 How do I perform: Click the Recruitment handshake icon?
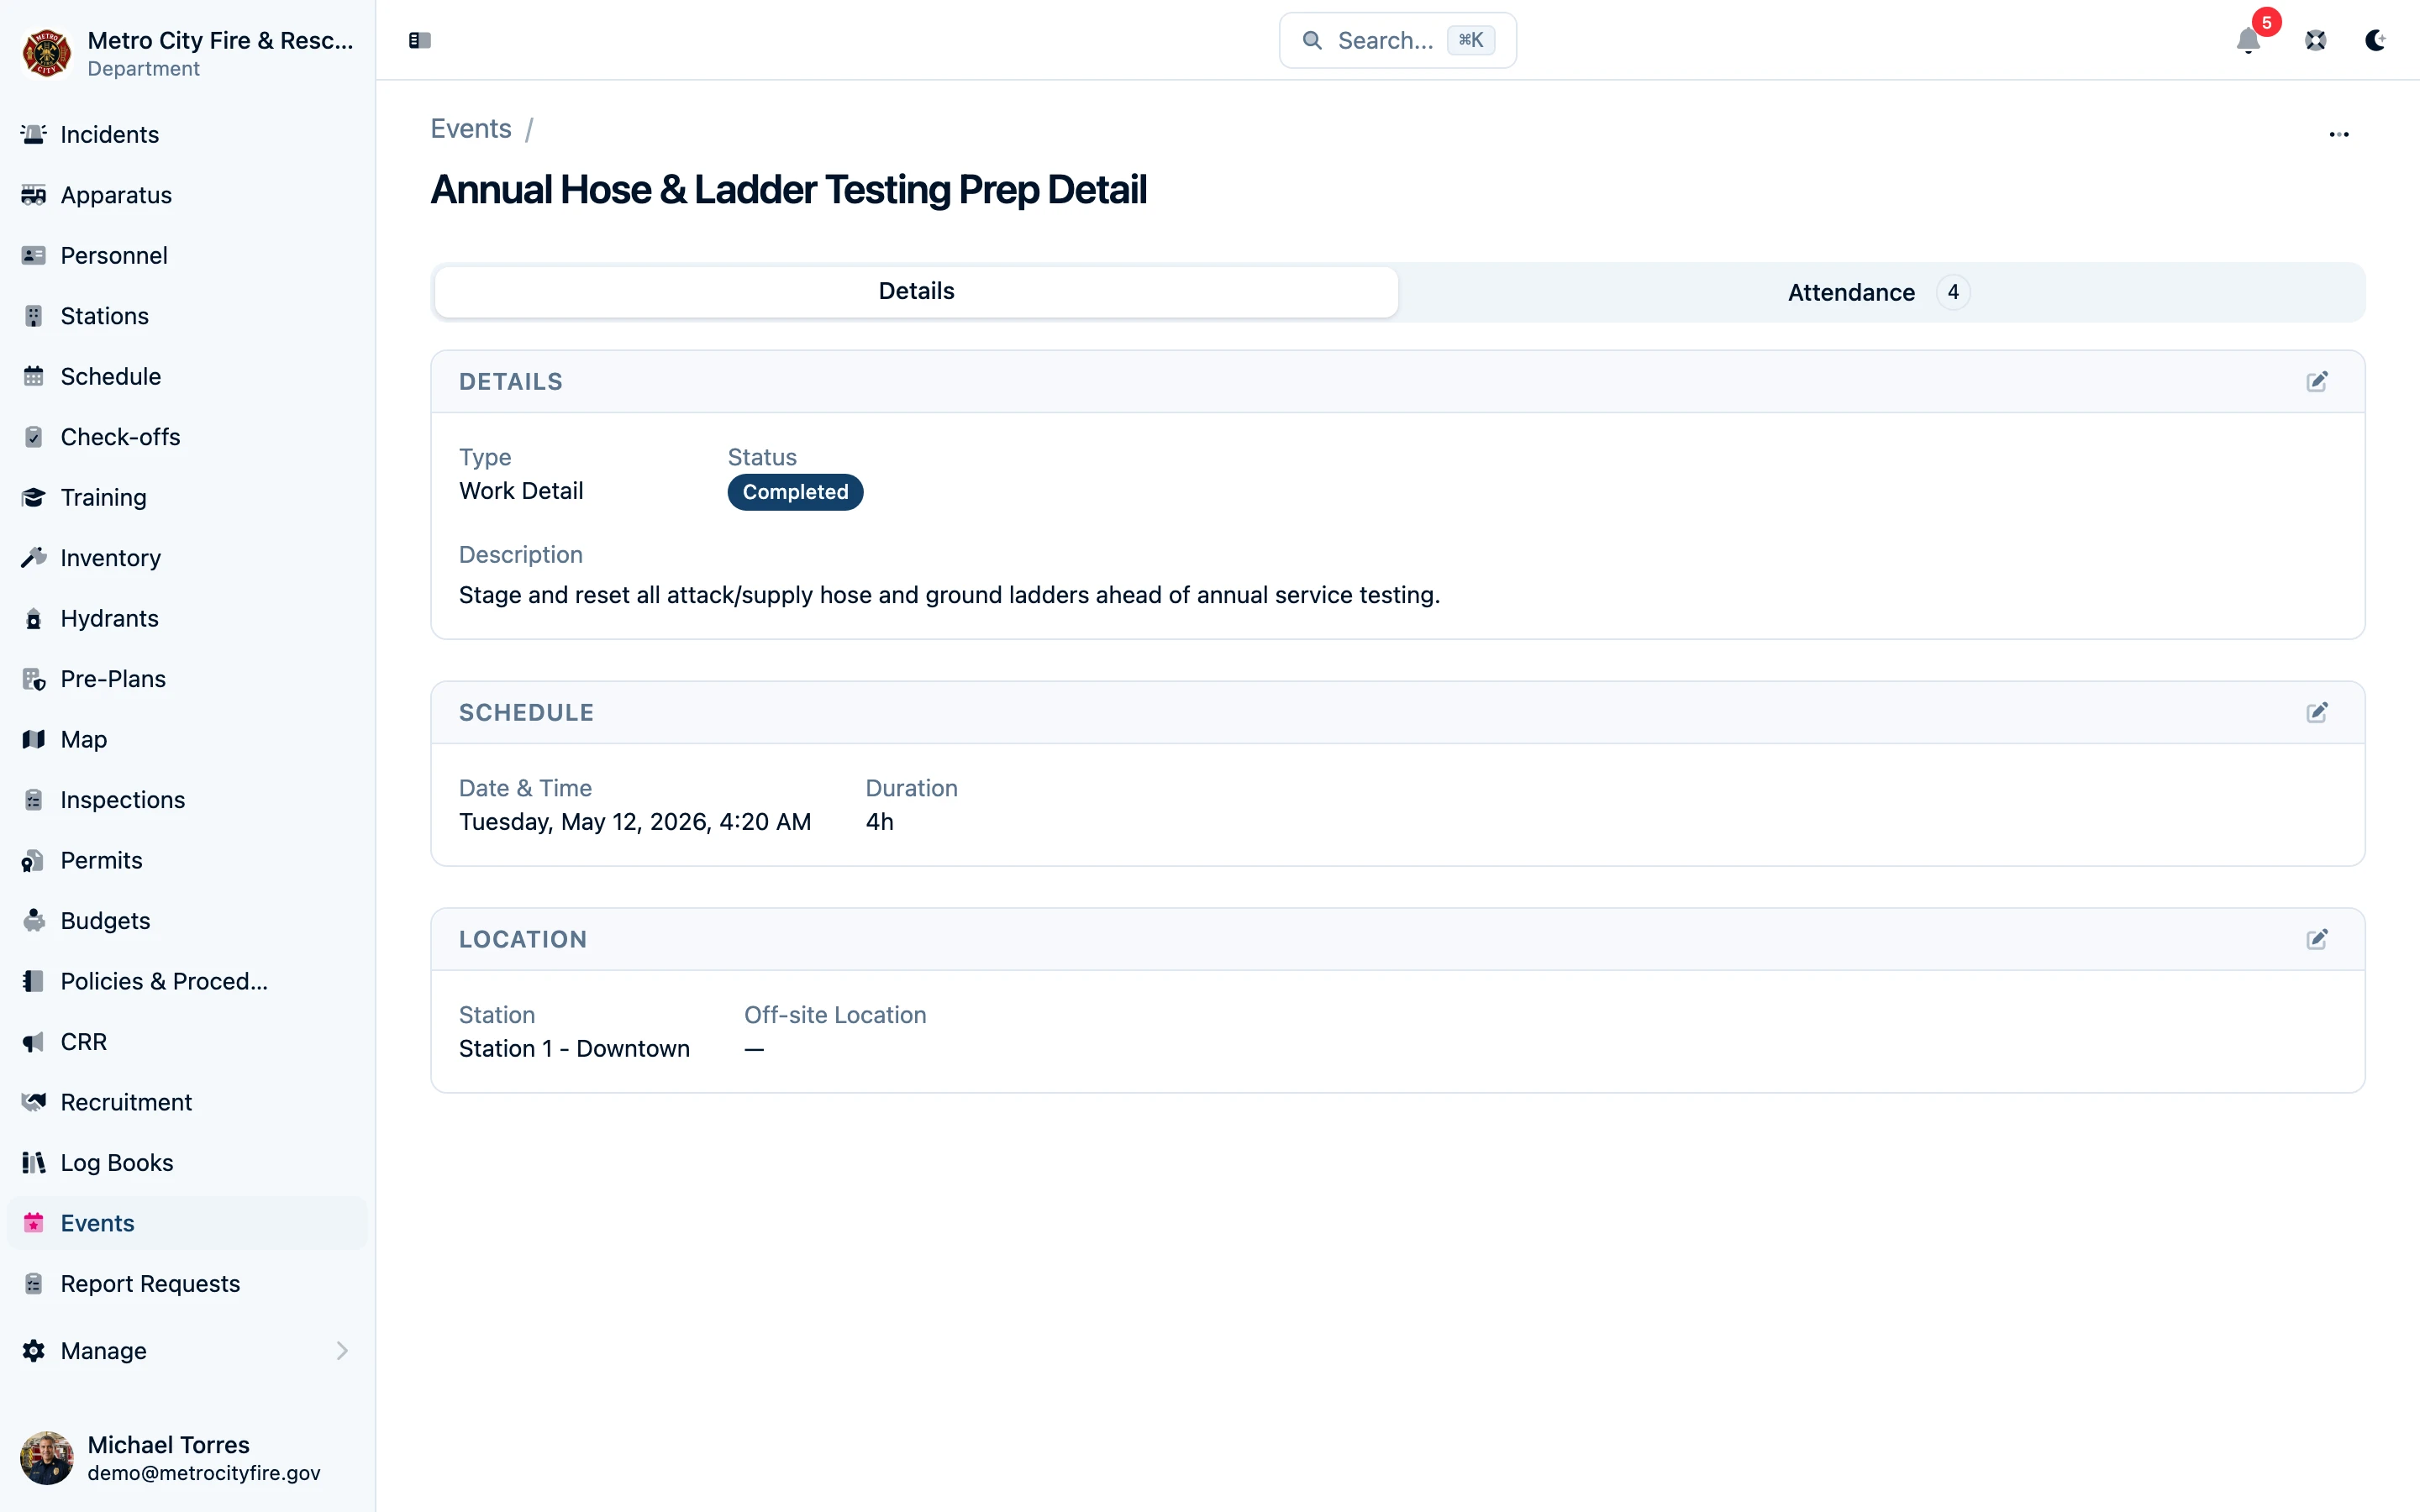coord(33,1102)
